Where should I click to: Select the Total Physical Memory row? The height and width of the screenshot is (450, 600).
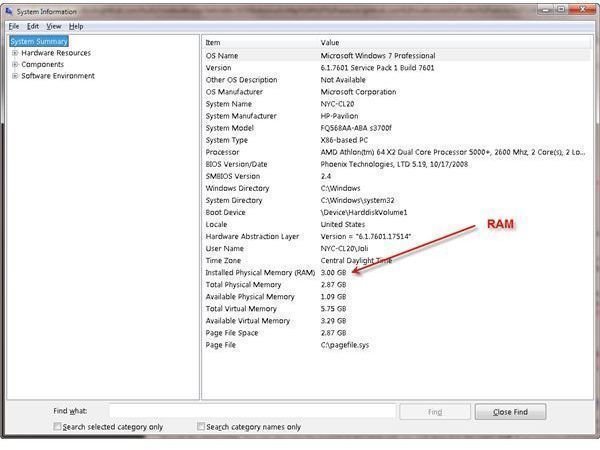click(397, 285)
